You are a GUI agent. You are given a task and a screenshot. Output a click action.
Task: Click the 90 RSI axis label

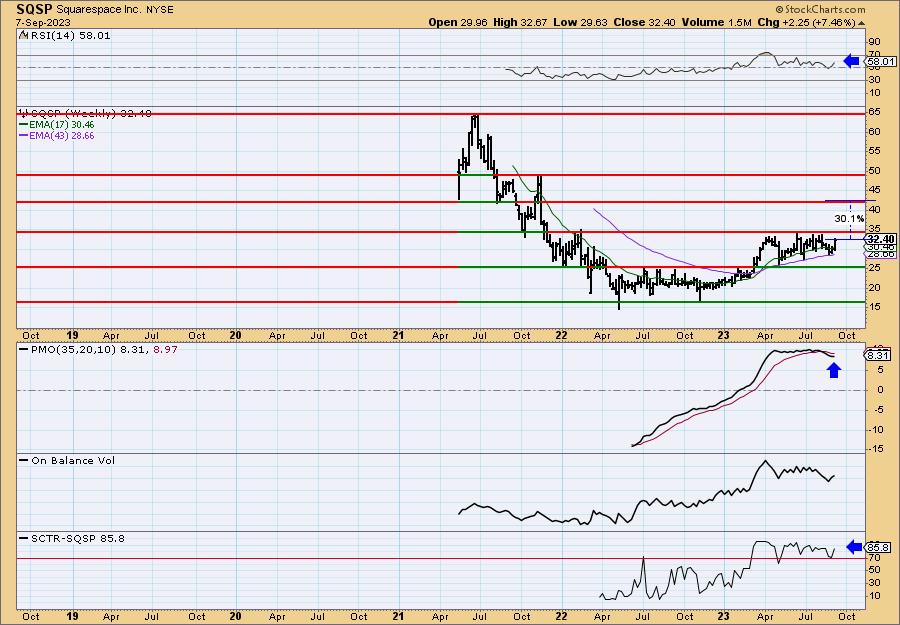pos(875,42)
